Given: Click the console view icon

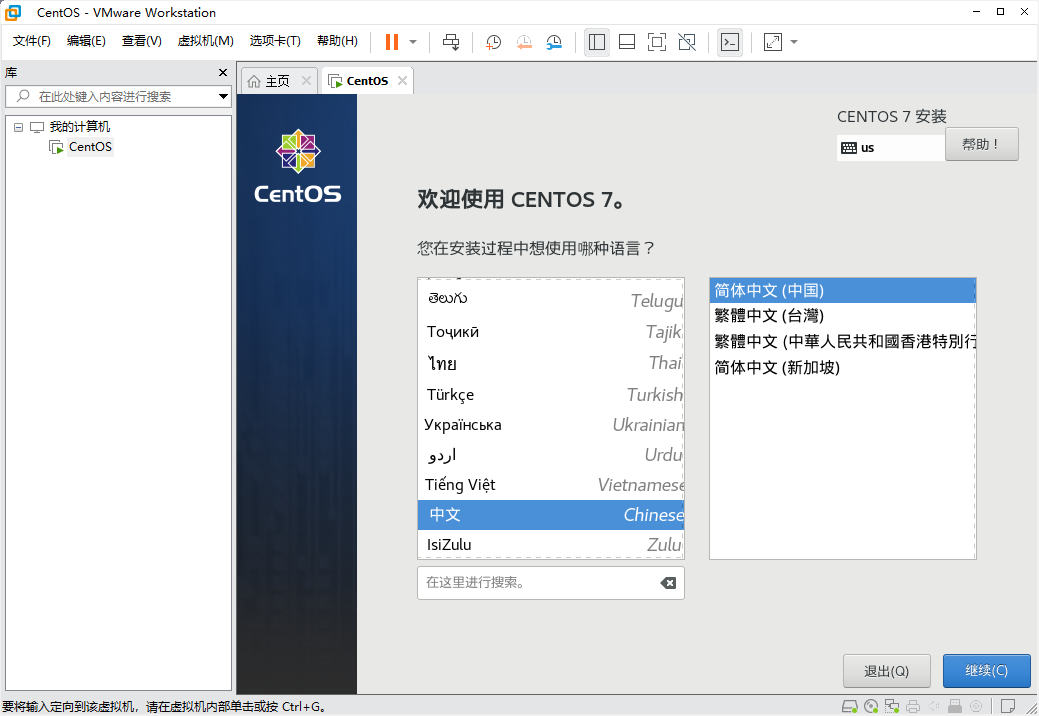Looking at the screenshot, I should (730, 42).
